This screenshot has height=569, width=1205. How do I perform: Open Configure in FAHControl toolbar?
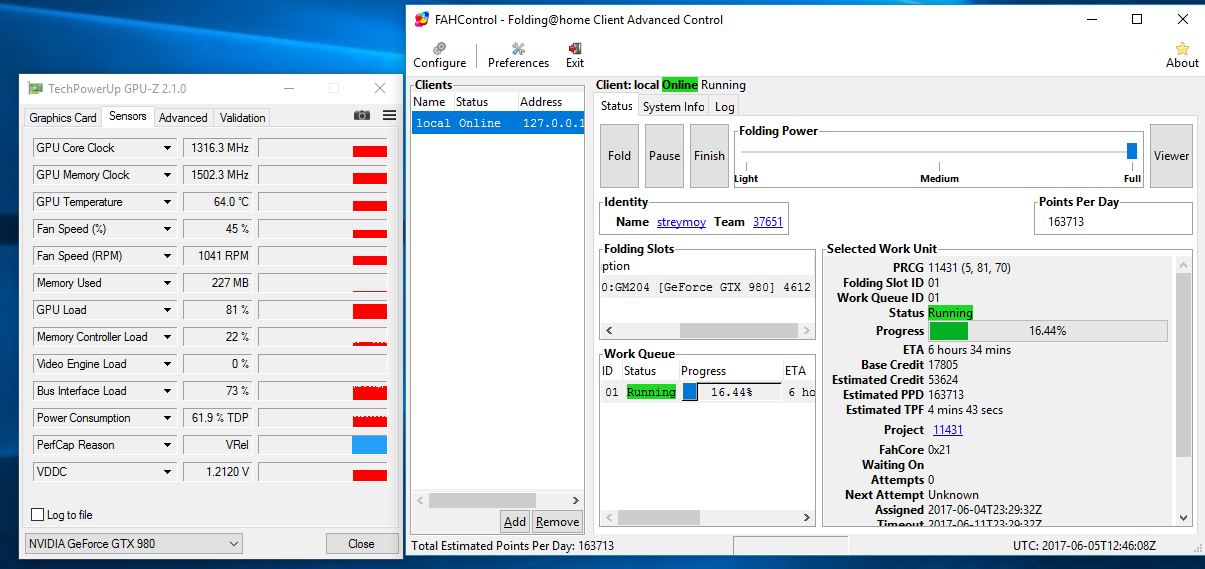(x=440, y=55)
